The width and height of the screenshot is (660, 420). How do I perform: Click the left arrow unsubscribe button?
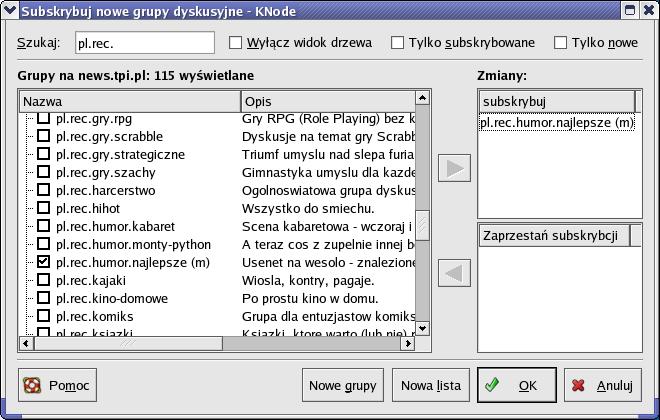point(456,271)
